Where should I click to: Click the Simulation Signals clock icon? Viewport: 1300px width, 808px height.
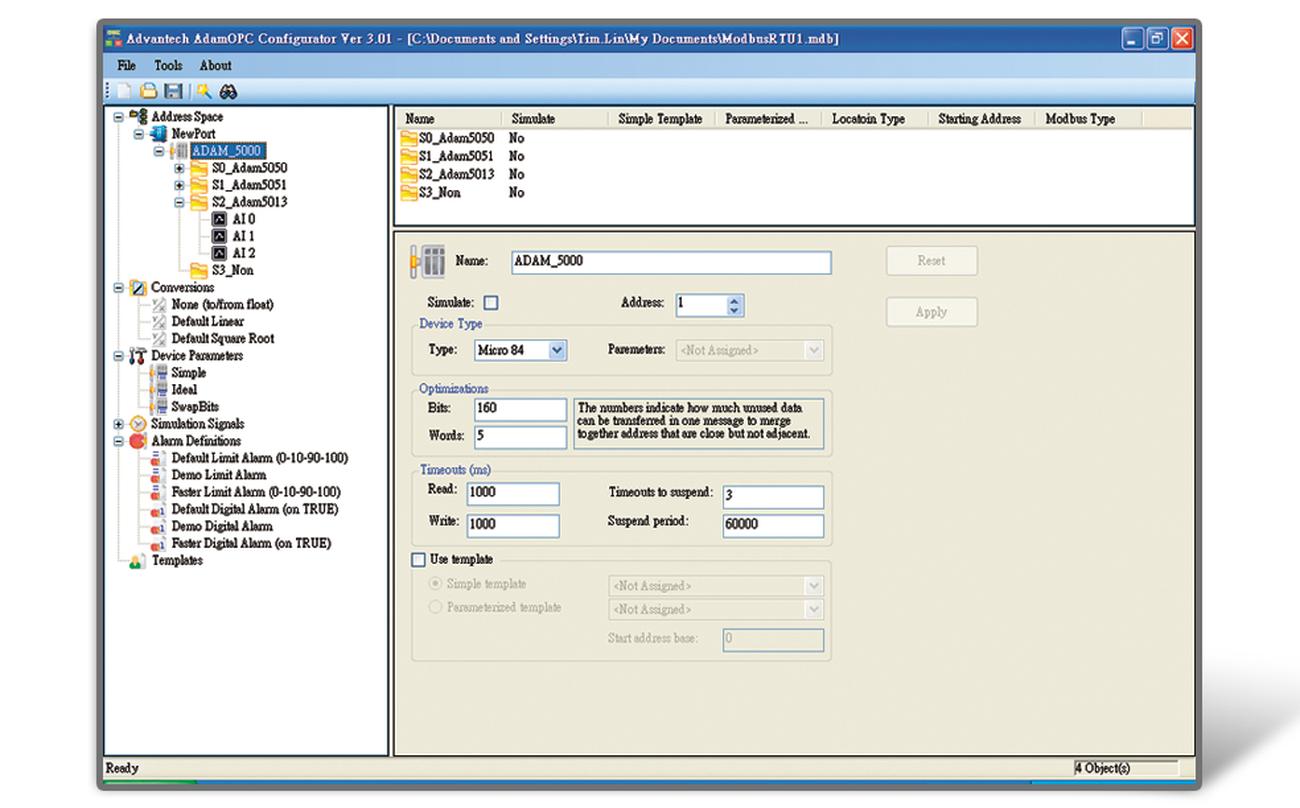[x=139, y=424]
